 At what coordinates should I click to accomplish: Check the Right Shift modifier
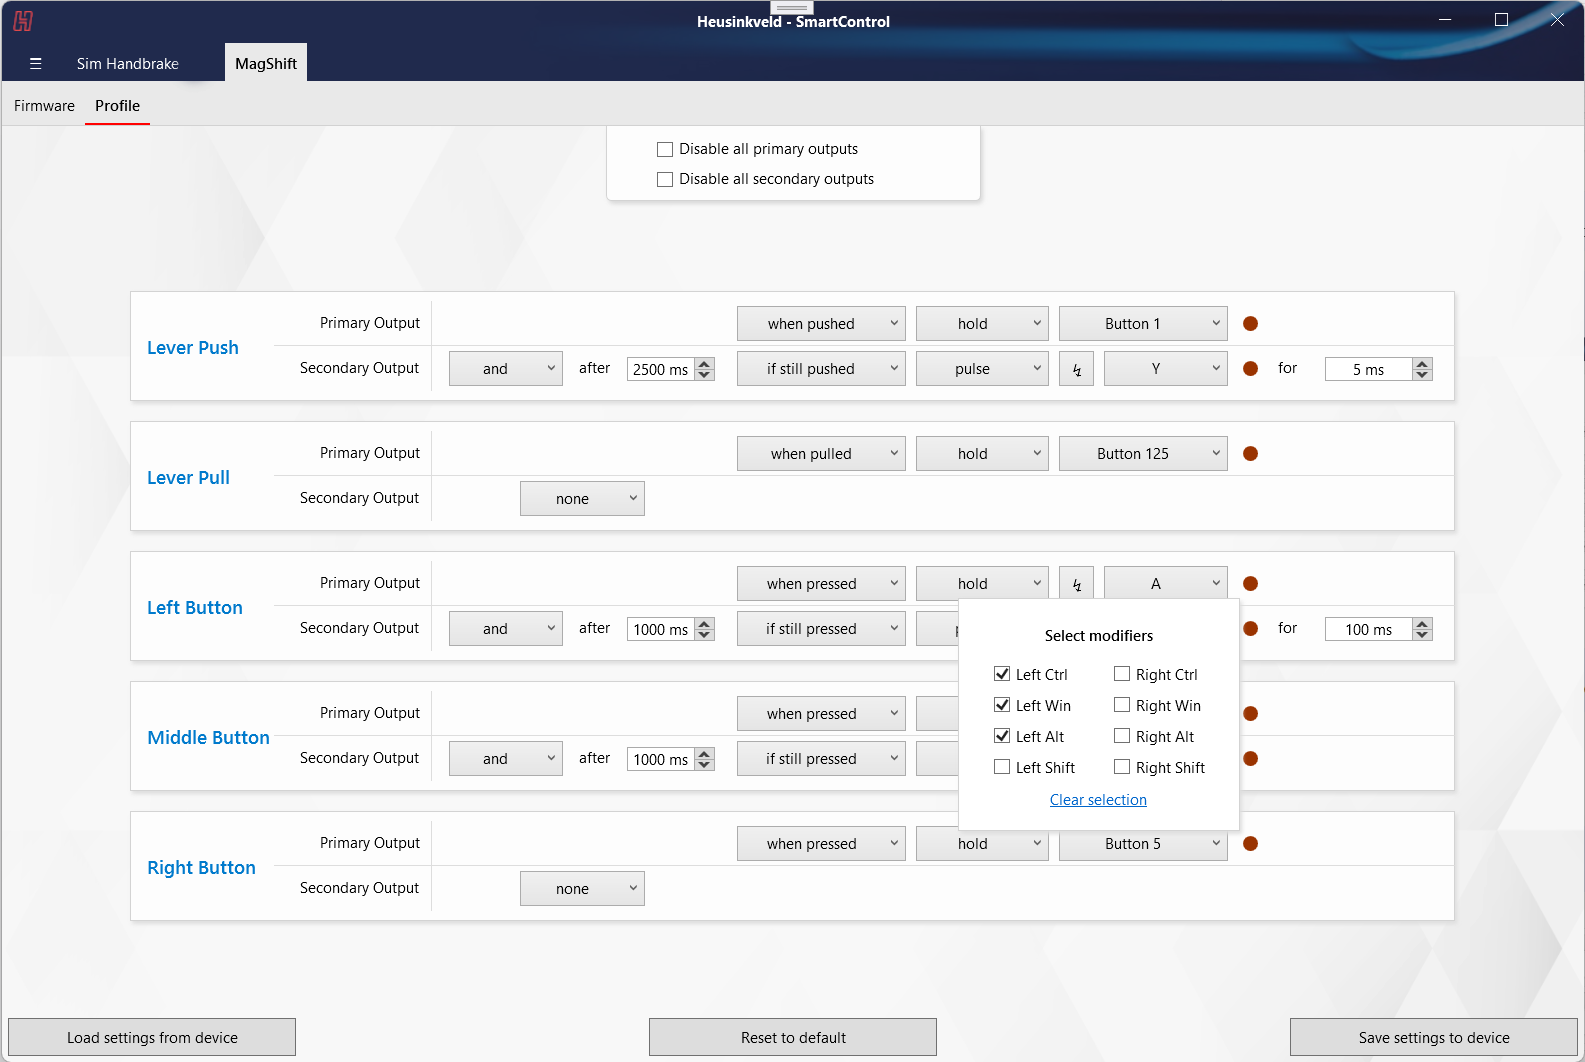[x=1122, y=767]
